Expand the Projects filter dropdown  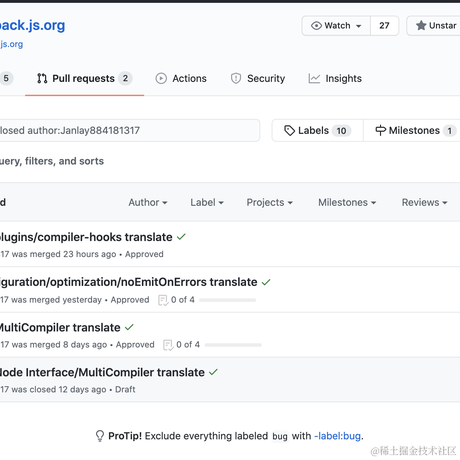(x=269, y=202)
